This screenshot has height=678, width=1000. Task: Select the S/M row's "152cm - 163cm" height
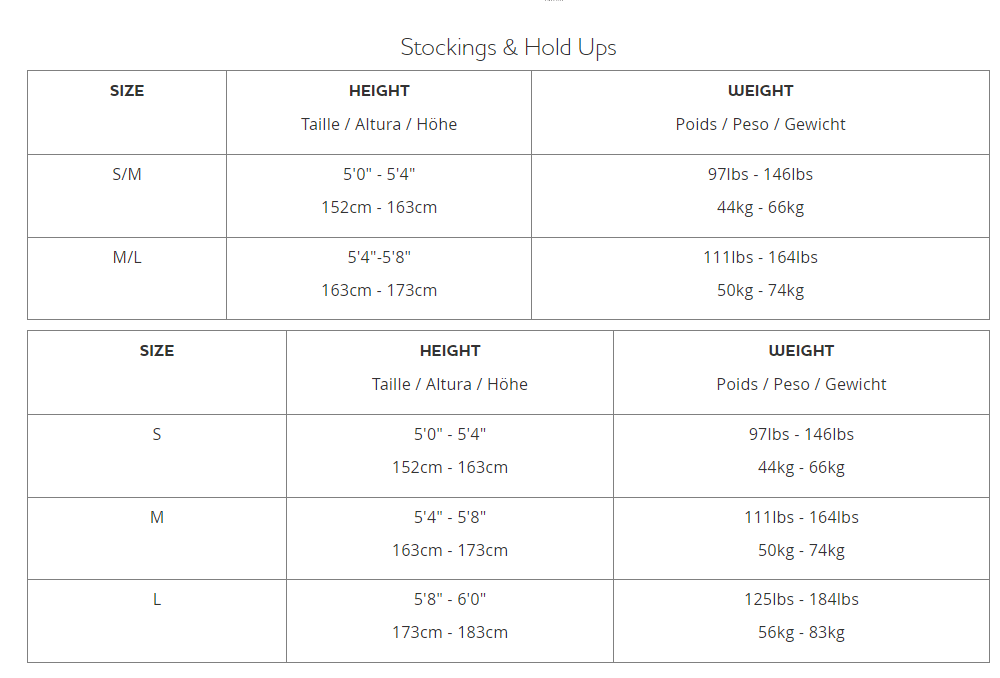[379, 207]
